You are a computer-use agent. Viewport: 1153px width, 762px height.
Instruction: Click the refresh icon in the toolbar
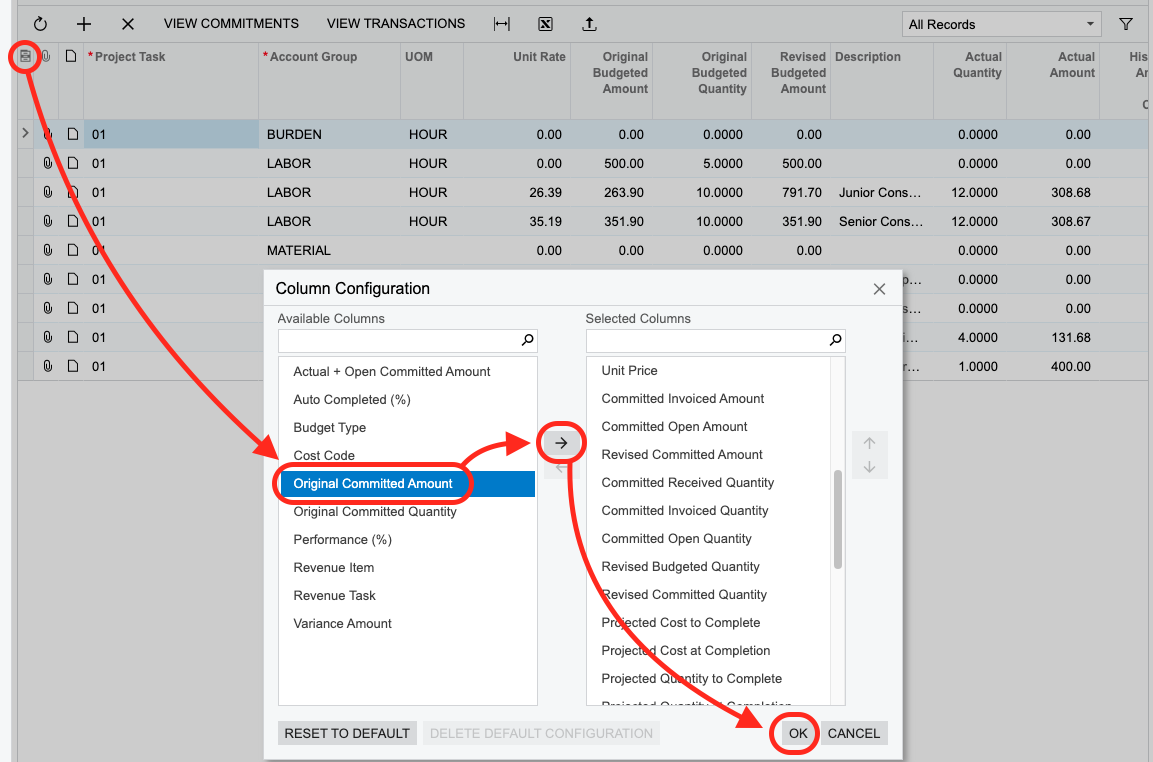coord(41,24)
